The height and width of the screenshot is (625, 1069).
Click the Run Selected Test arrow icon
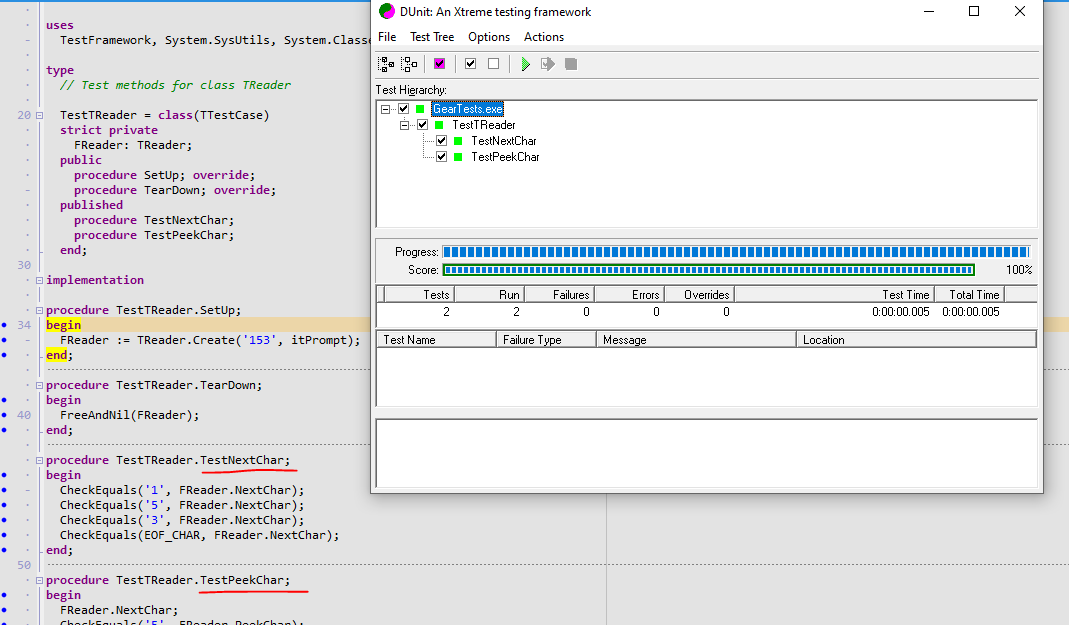pyautogui.click(x=547, y=64)
